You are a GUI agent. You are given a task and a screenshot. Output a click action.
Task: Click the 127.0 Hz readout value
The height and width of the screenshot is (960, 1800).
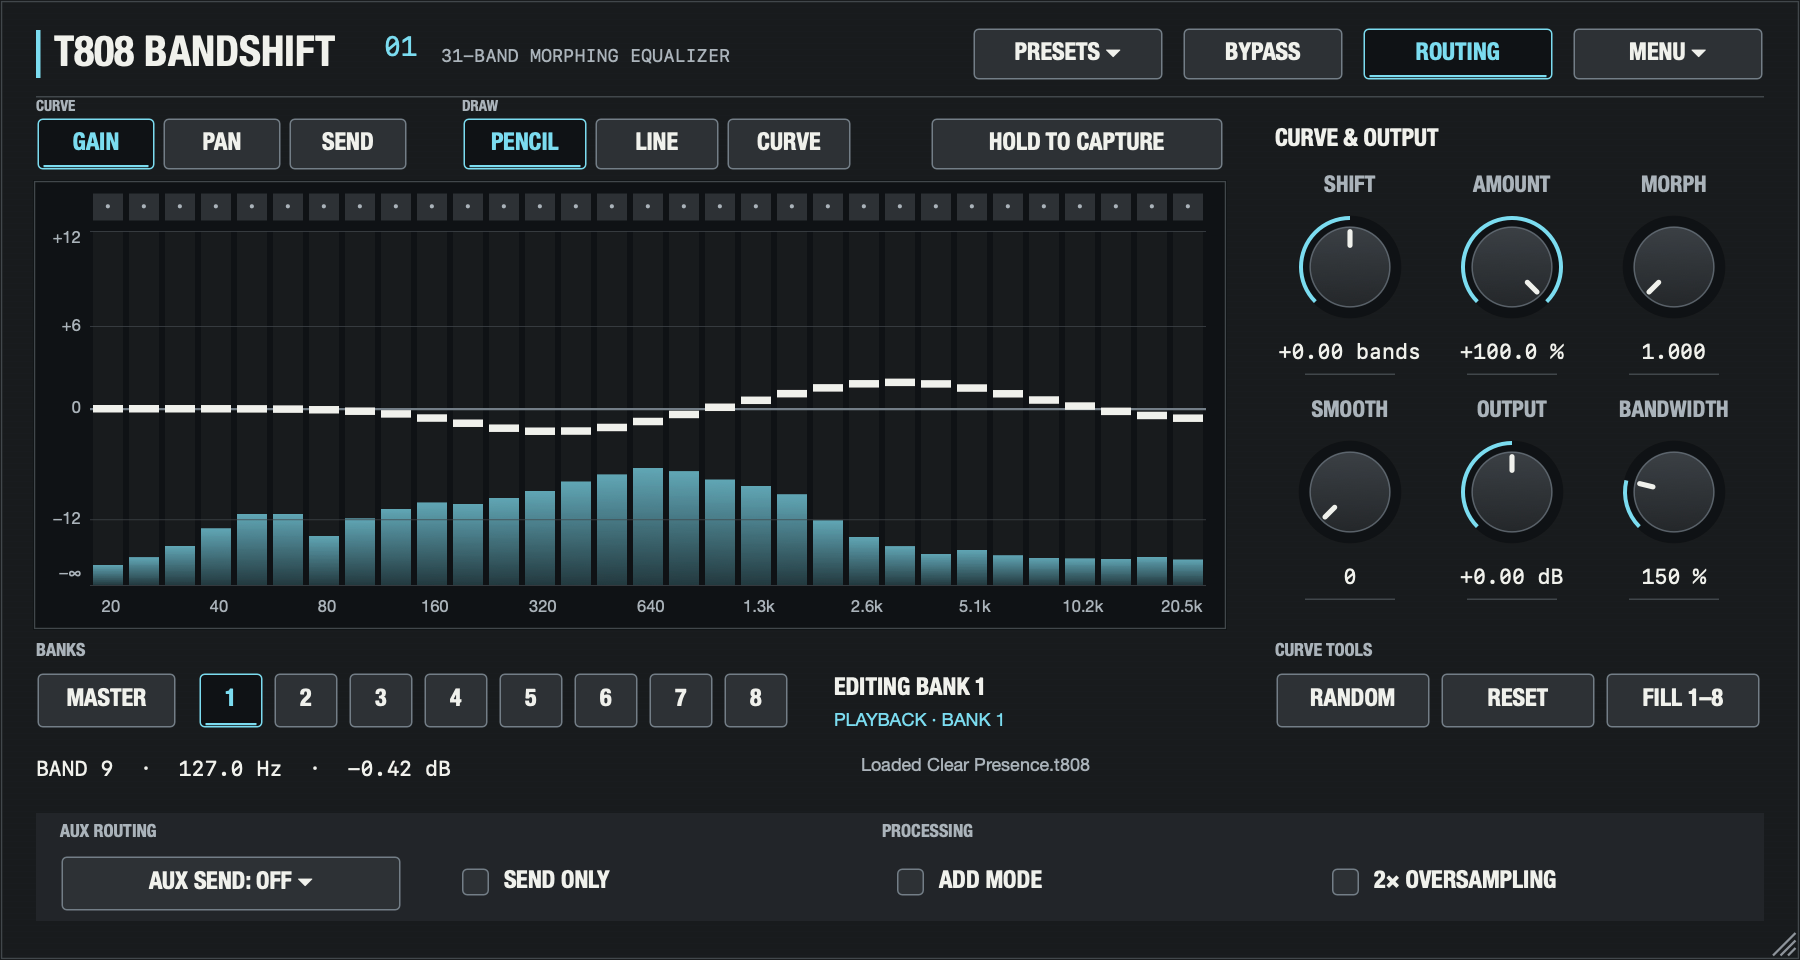(x=230, y=769)
